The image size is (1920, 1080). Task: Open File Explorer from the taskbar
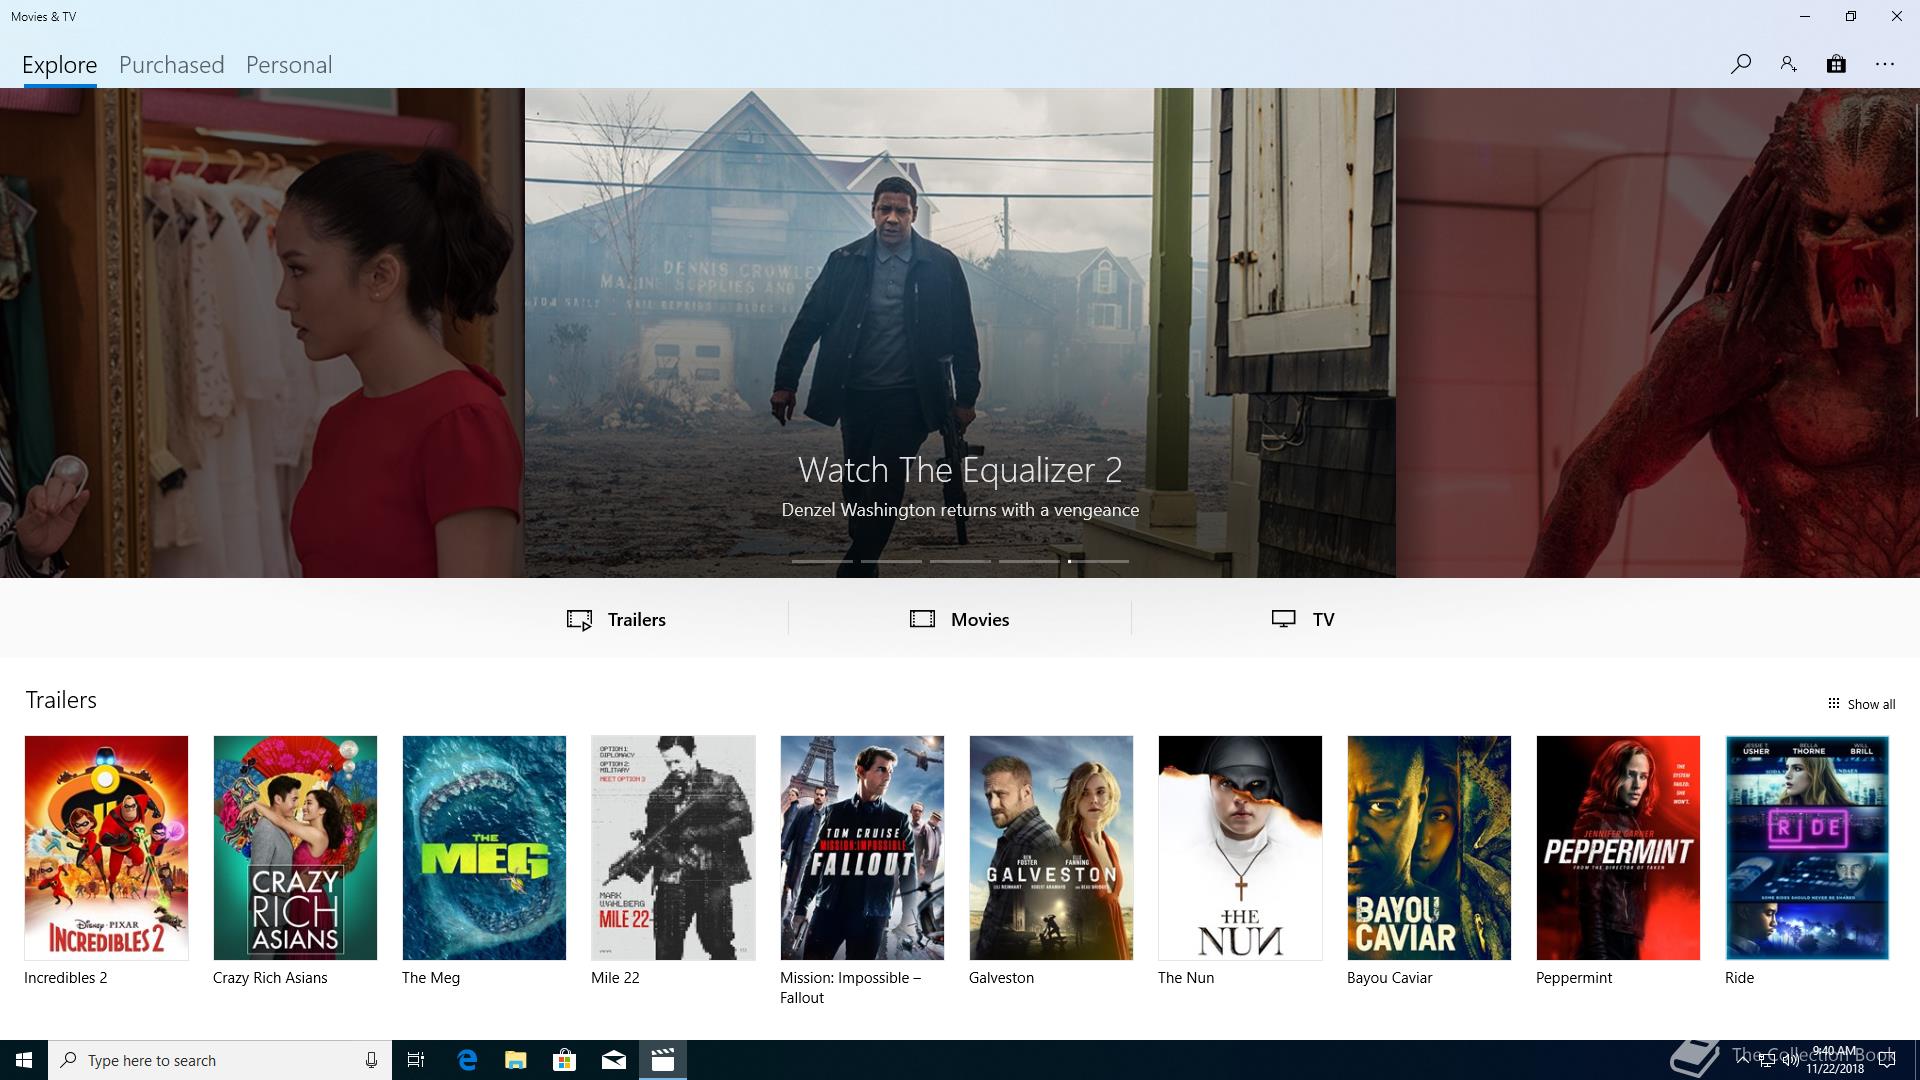515,1060
